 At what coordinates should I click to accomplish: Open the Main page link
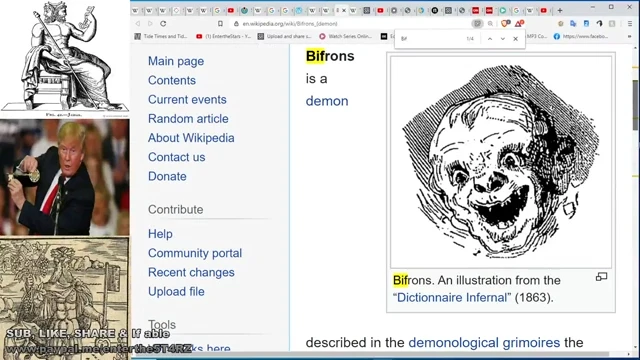click(176, 61)
